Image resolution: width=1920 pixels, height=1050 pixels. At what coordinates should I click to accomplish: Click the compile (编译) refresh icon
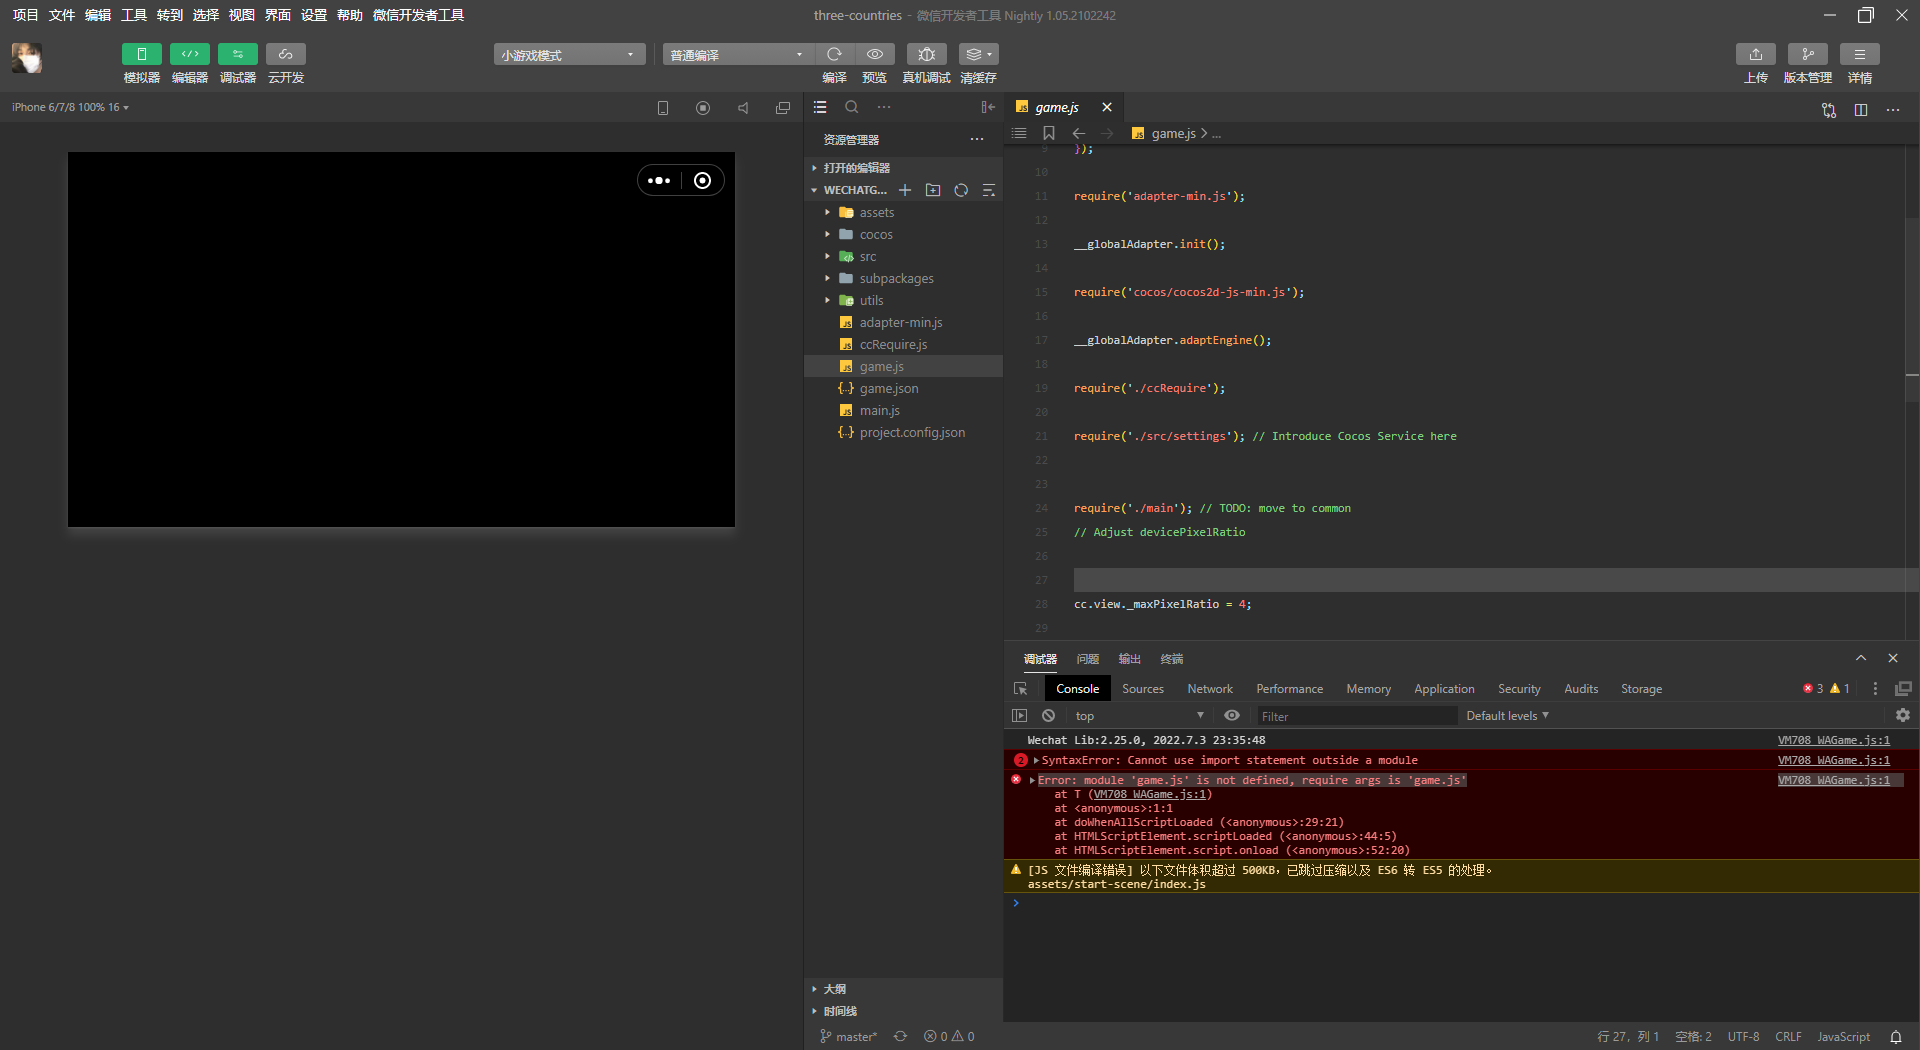tap(834, 54)
